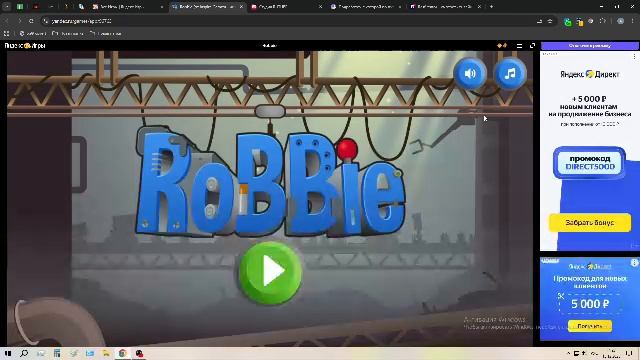Mute the game sound with the speaker button
640x360 pixels.
coord(470,74)
